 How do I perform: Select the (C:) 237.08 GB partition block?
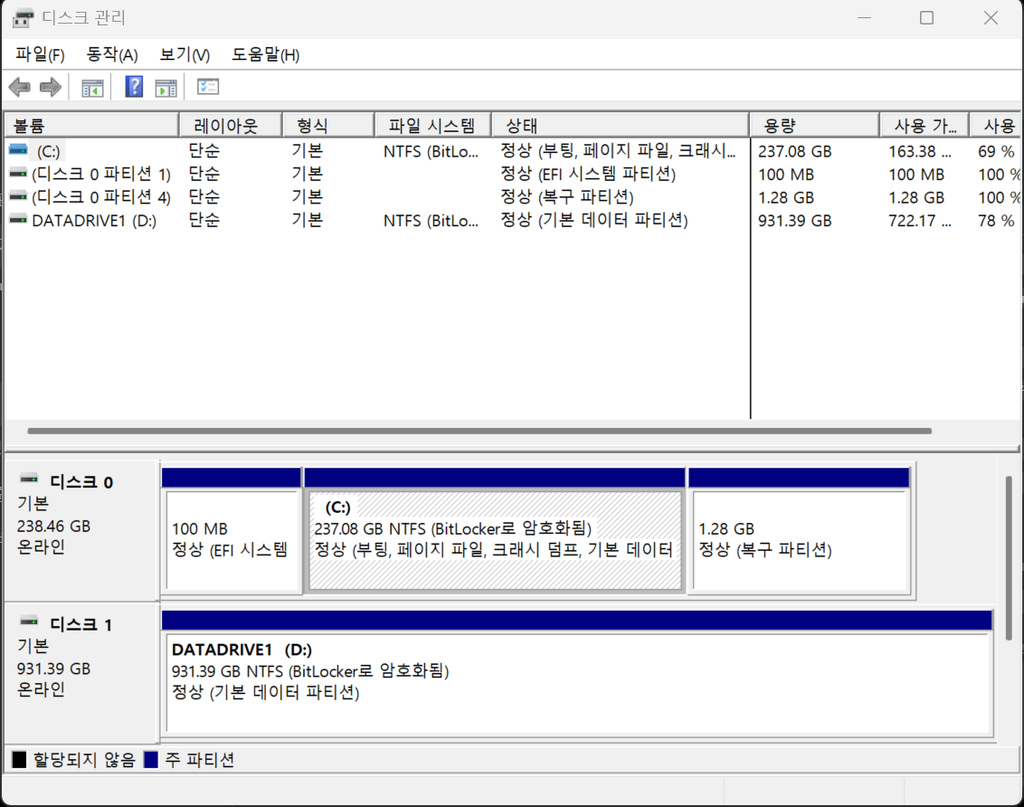coord(495,530)
